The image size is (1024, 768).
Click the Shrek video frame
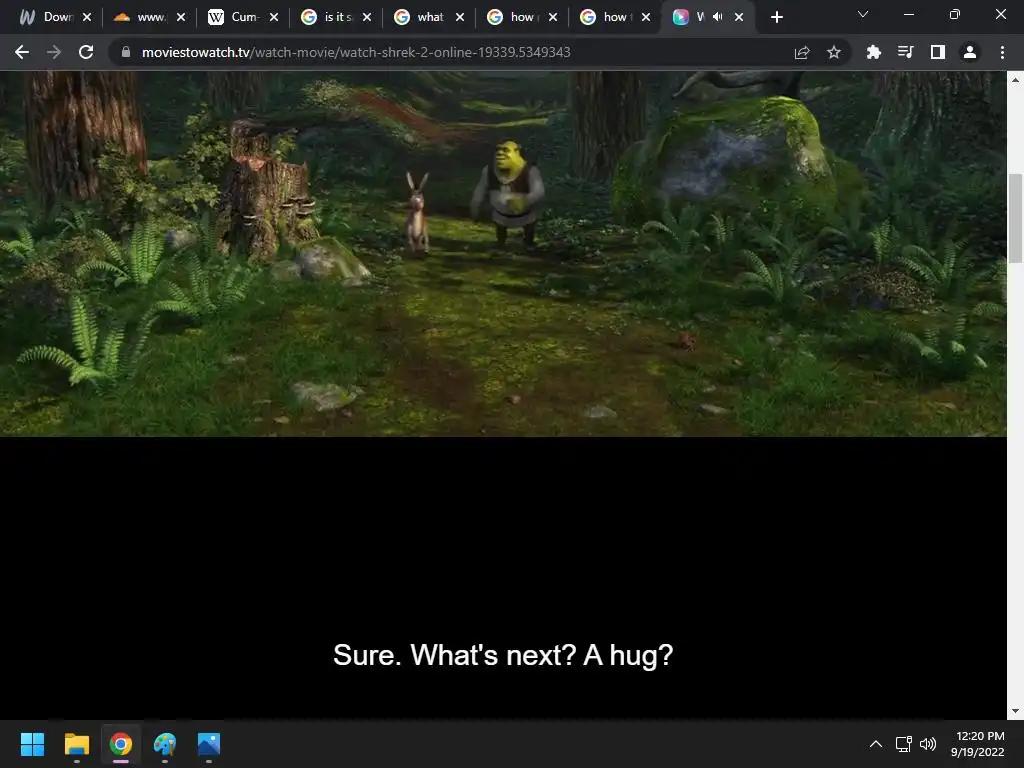pos(503,253)
